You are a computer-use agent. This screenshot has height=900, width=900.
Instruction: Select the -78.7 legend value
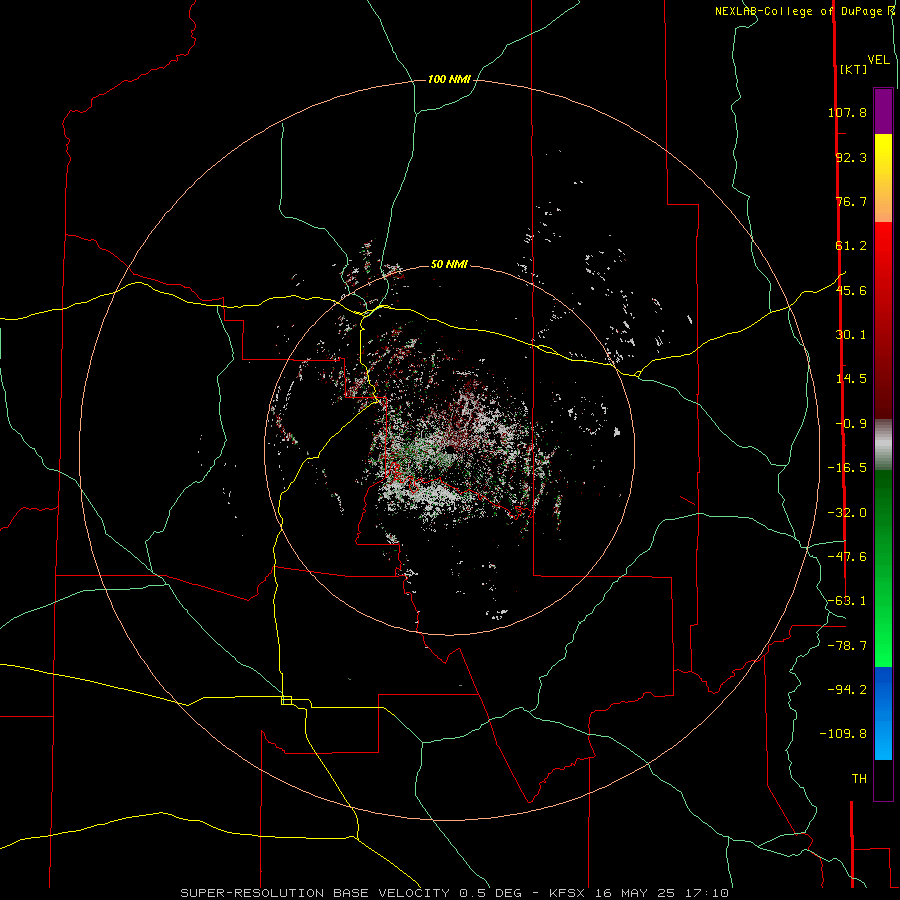click(x=847, y=646)
